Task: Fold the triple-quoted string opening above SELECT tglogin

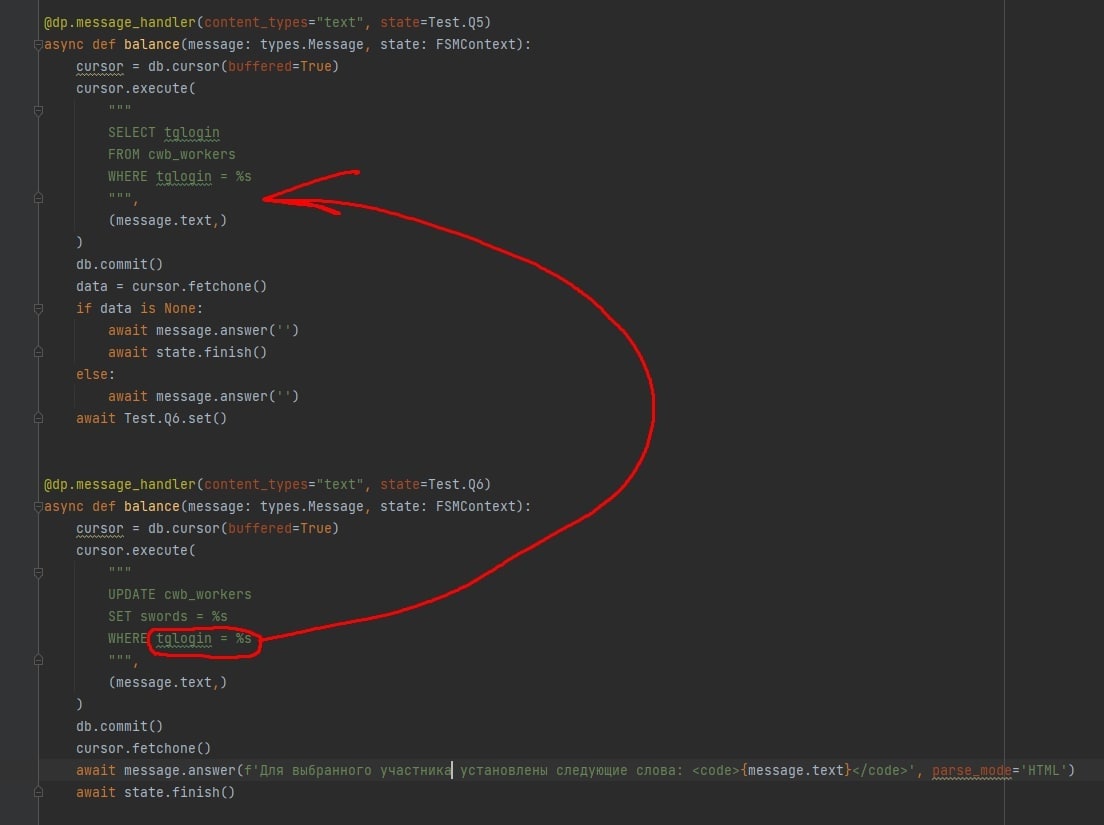Action: tap(38, 111)
